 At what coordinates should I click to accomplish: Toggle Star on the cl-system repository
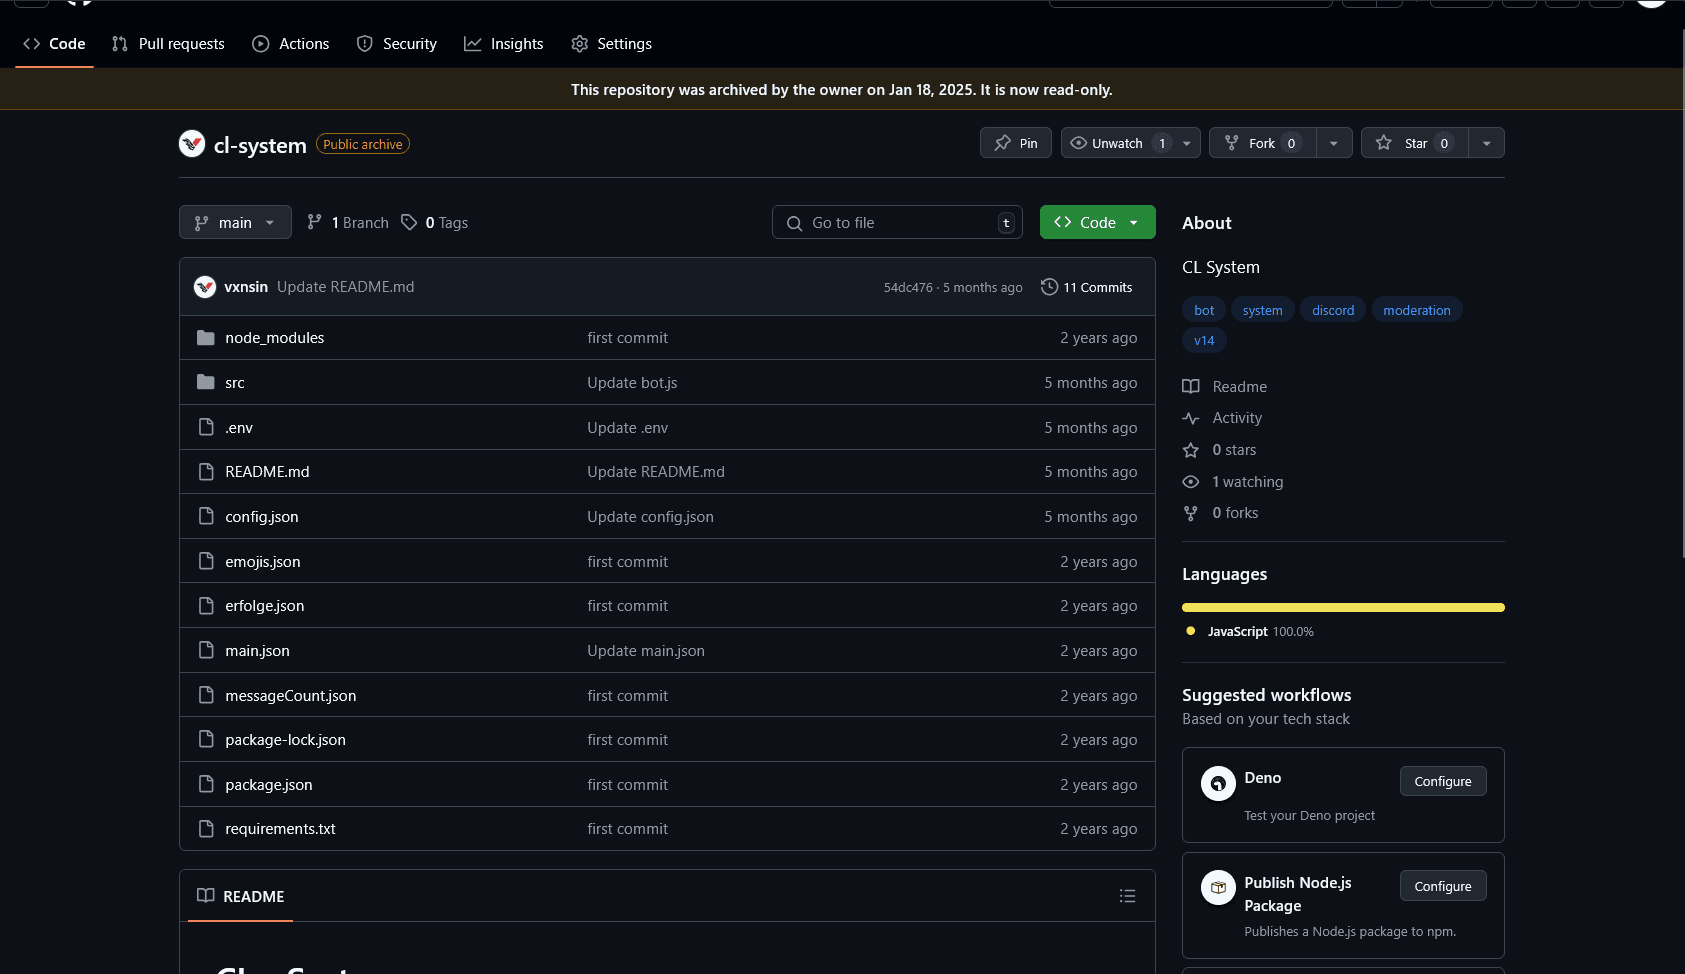pos(1414,143)
